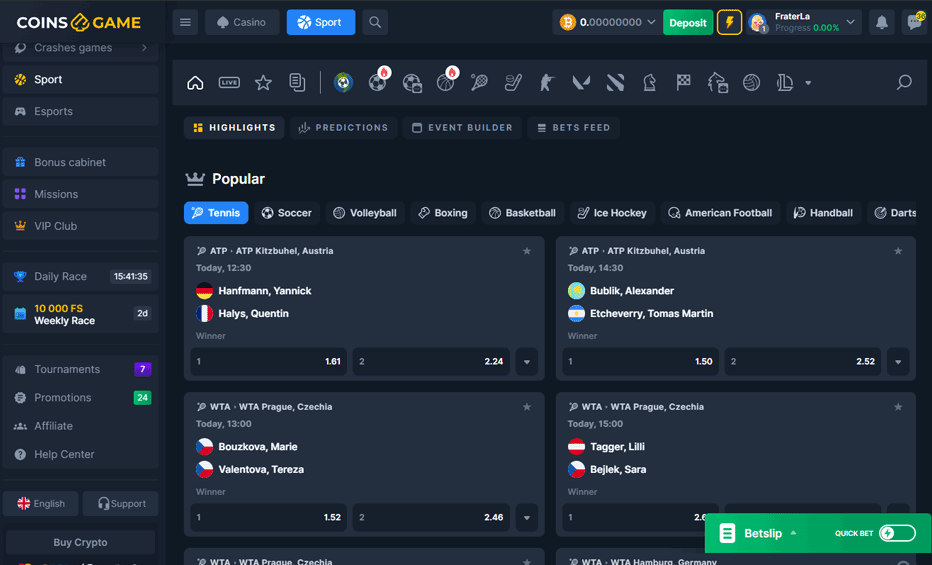Screen dimensions: 932x565
Task: Open the Casino section
Action: pyautogui.click(x=242, y=23)
